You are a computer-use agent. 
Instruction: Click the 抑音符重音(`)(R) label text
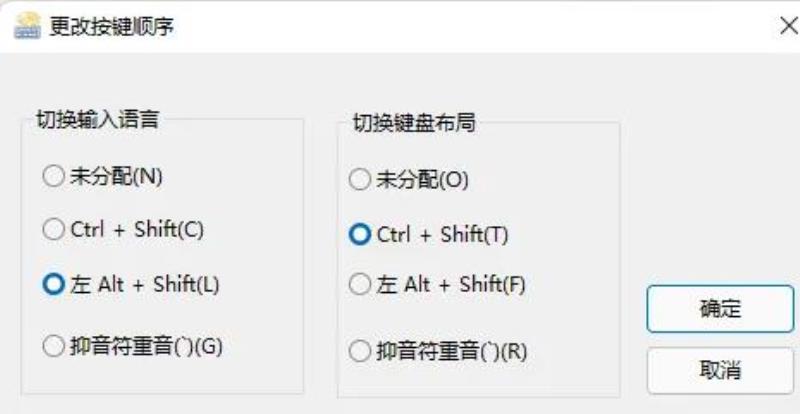(x=452, y=352)
